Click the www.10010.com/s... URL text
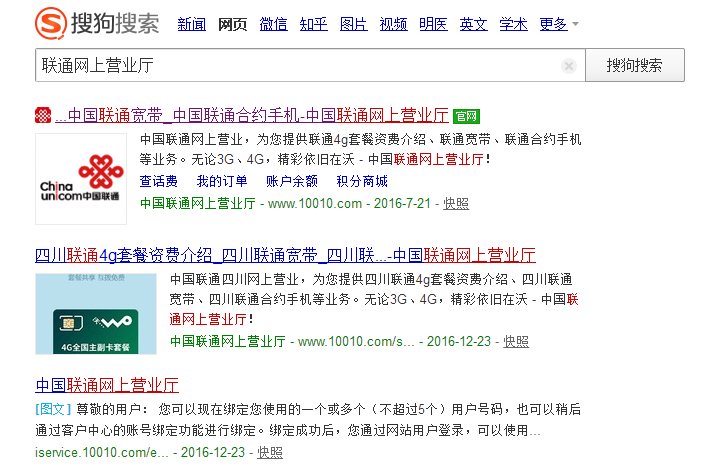 click(x=356, y=342)
